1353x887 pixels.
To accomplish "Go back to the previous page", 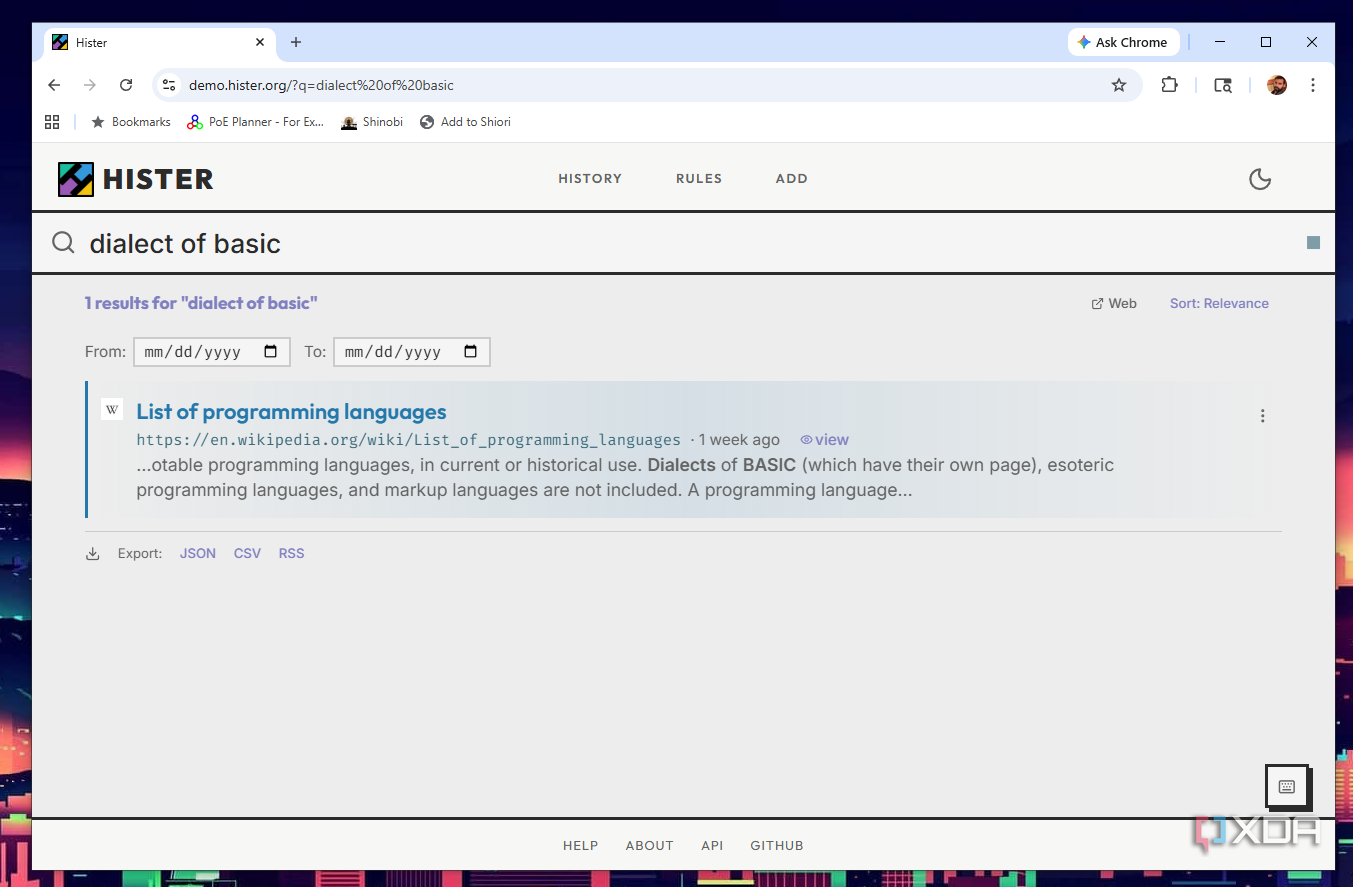I will pyautogui.click(x=54, y=85).
